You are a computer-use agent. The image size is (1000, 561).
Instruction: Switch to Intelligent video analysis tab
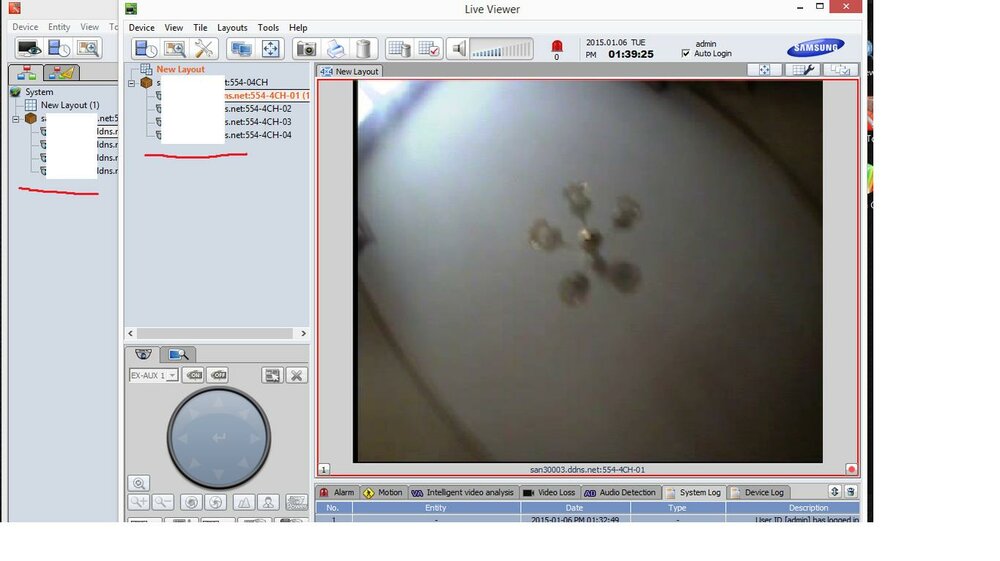463,492
